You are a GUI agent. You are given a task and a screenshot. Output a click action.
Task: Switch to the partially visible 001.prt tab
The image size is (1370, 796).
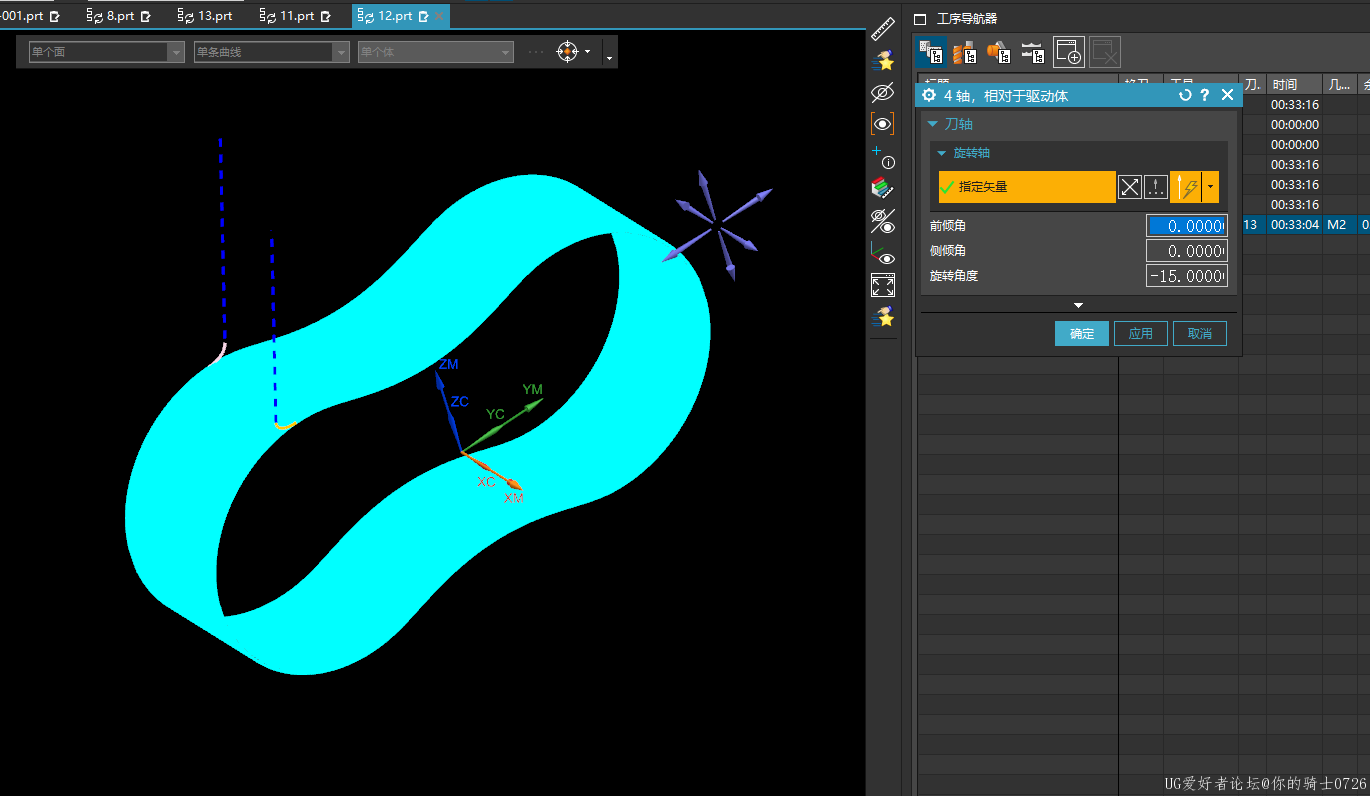(31, 16)
